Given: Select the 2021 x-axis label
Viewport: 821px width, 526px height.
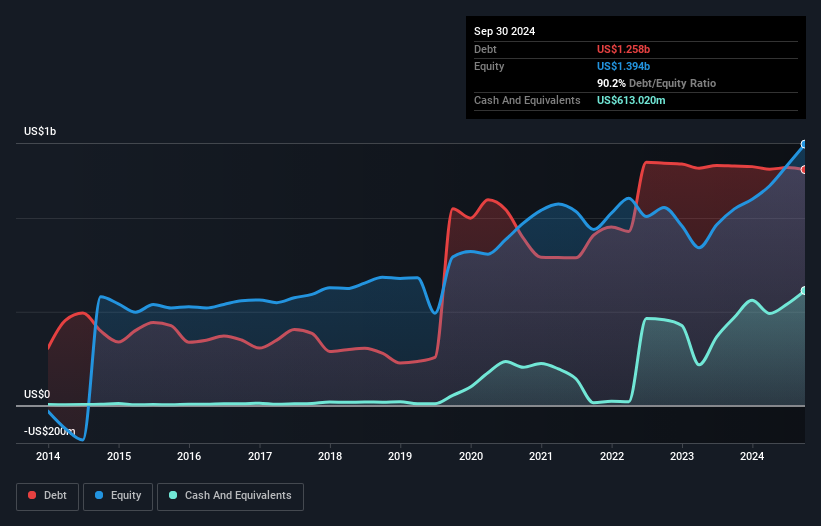Looking at the screenshot, I should [x=541, y=456].
